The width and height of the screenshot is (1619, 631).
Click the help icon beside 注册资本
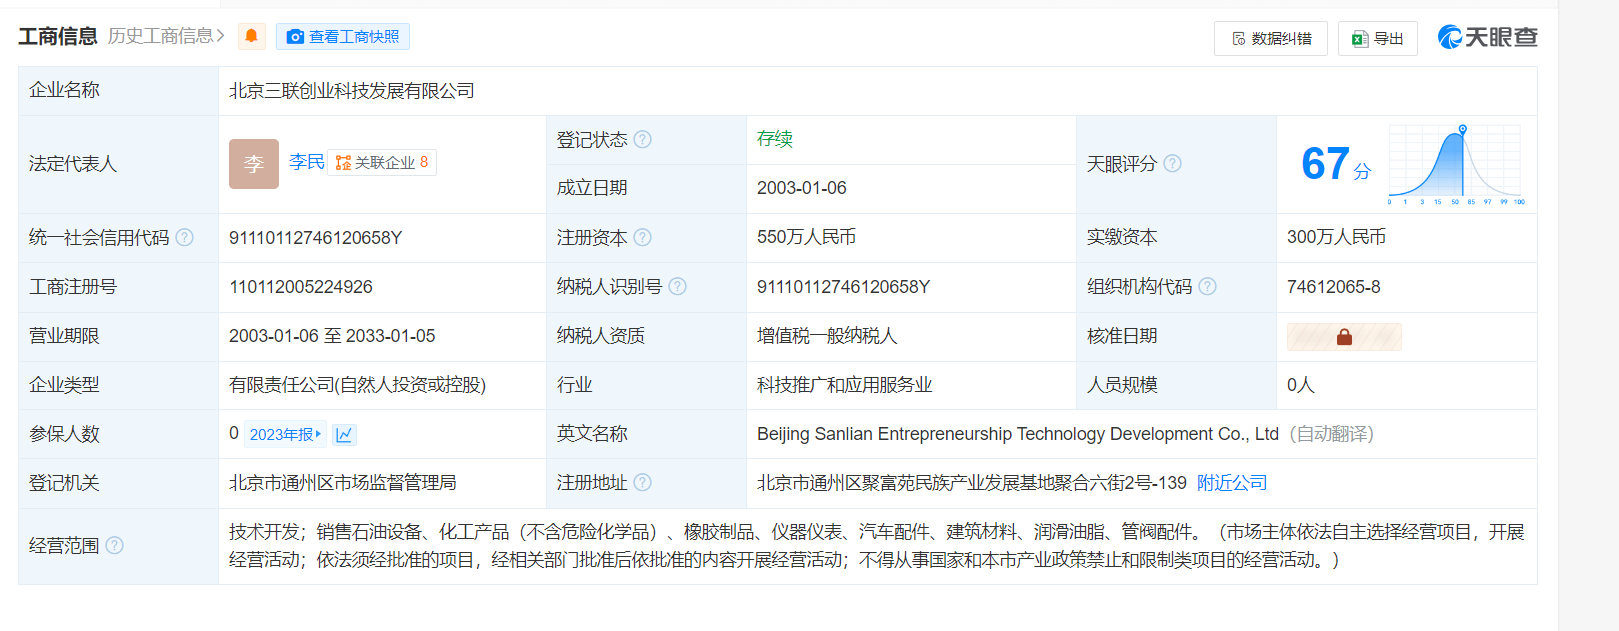[x=643, y=237]
